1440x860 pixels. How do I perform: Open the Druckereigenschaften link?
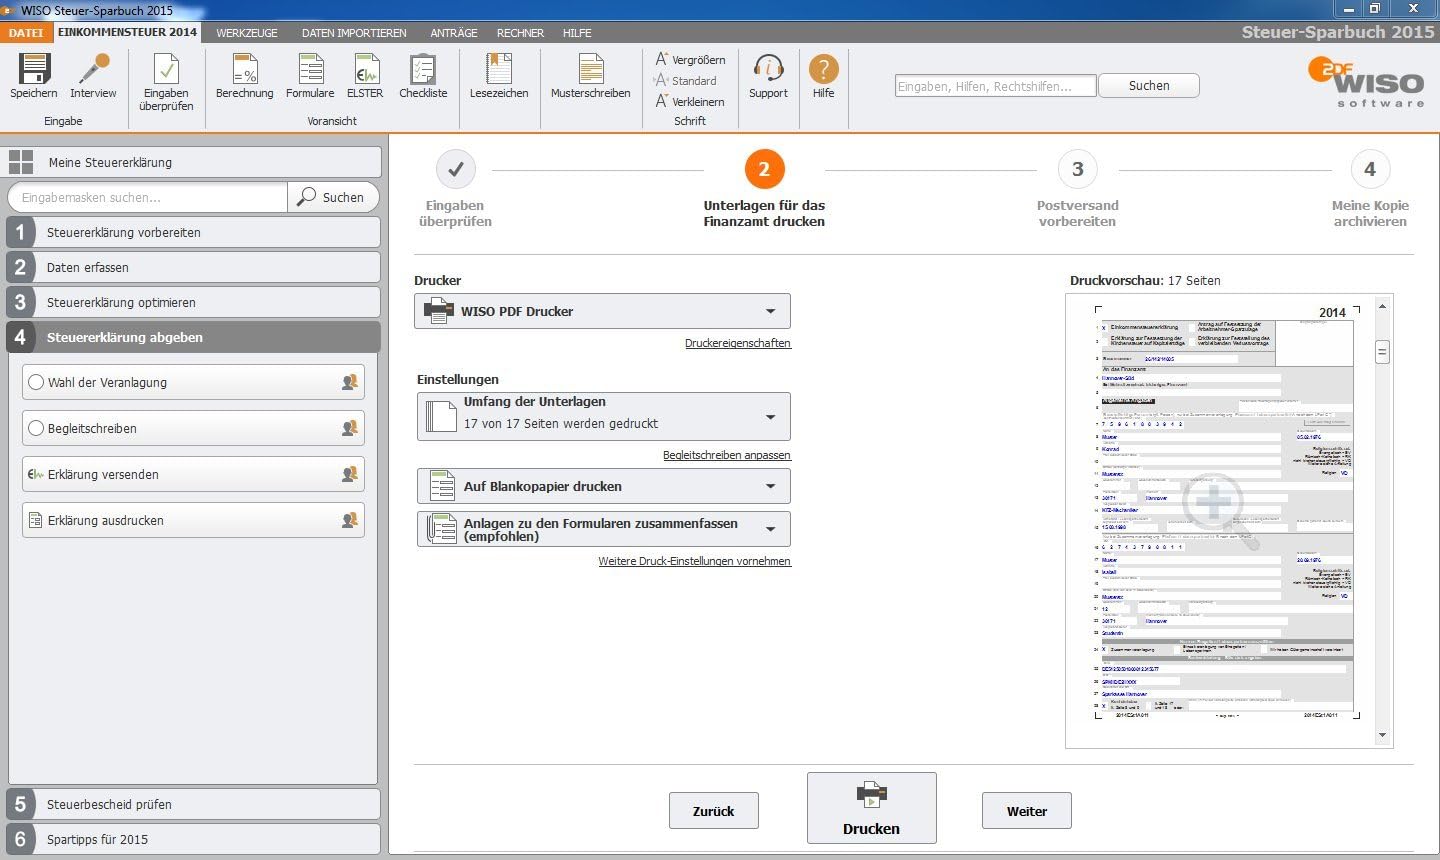click(737, 343)
